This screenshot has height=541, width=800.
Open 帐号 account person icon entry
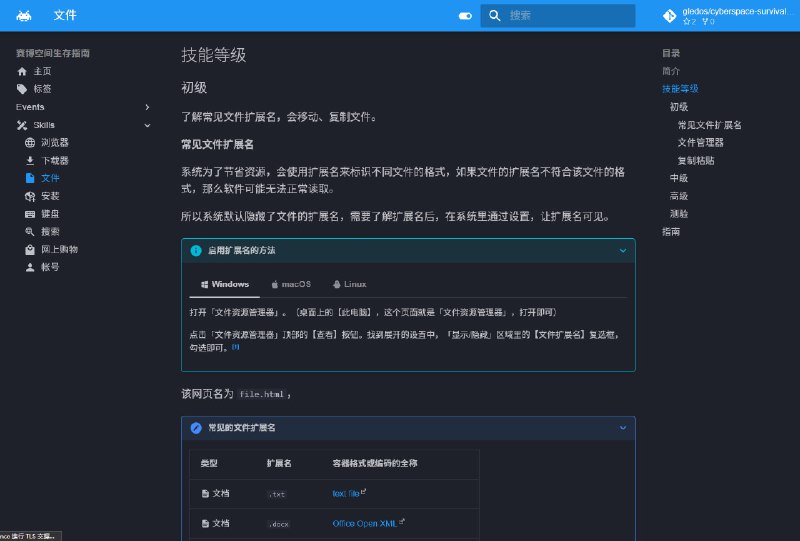(30, 267)
